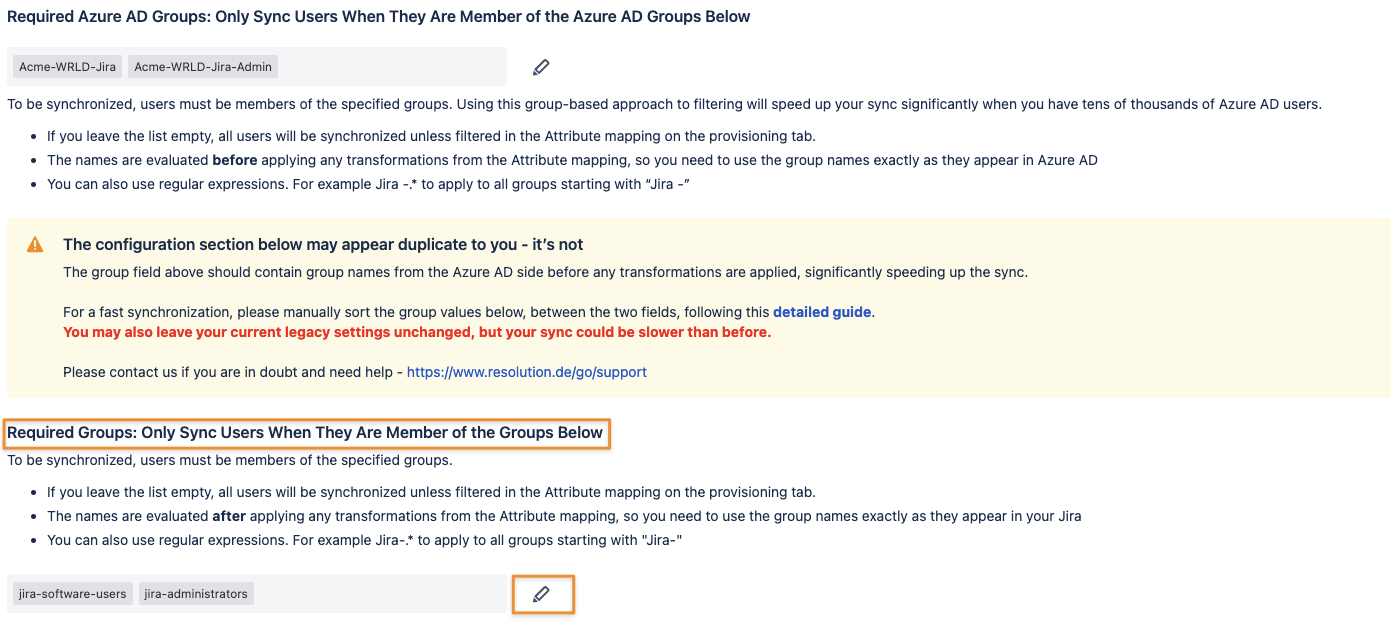Select the Acme-WRLD-Jira-Admin group tag
The image size is (1400, 633).
[204, 67]
